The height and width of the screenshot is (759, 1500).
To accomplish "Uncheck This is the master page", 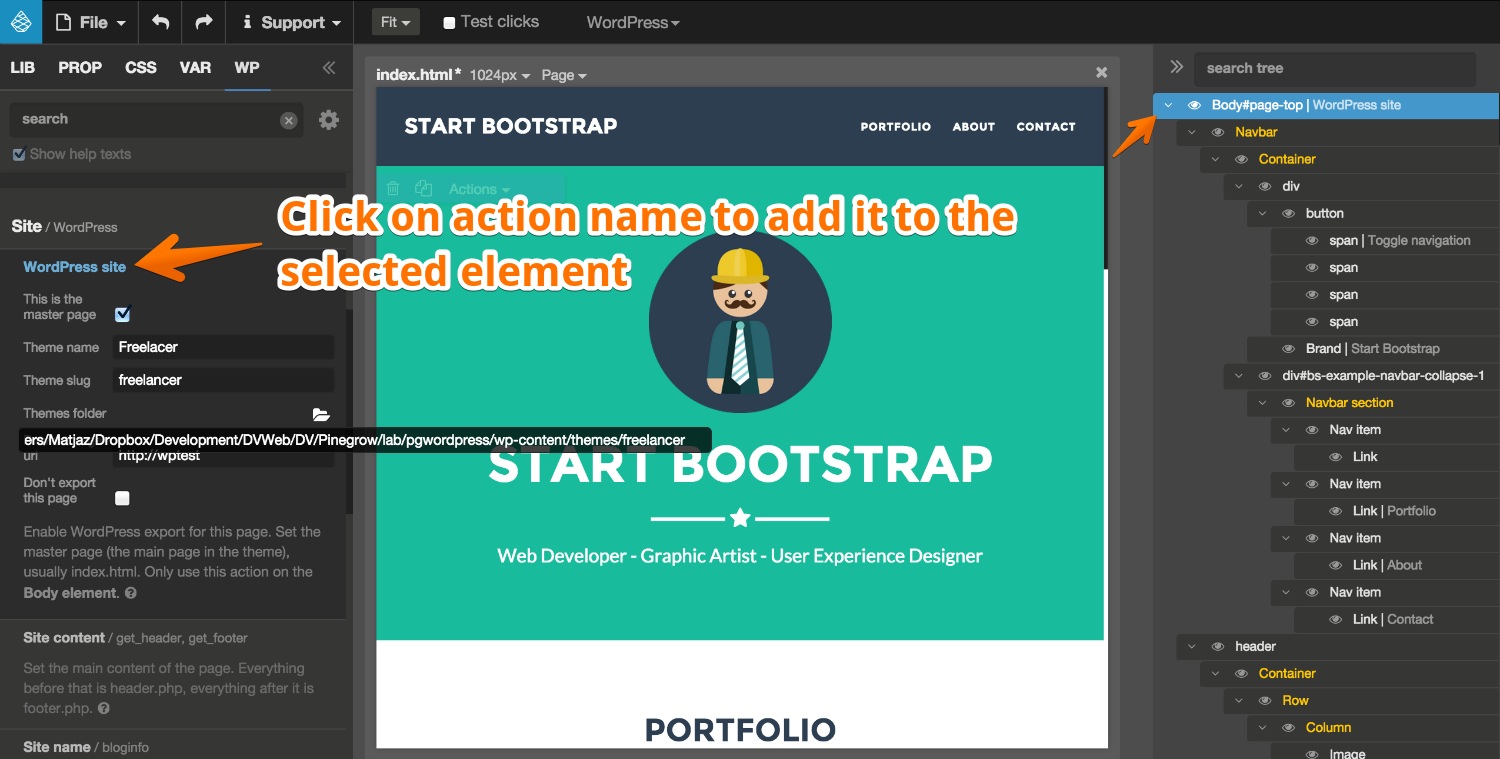I will 123,314.
